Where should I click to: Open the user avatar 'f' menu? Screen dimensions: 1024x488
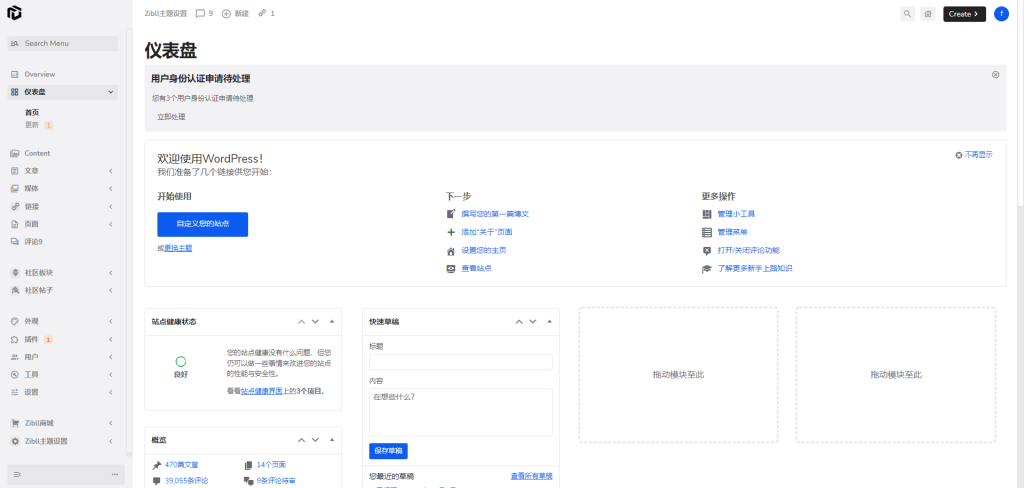pyautogui.click(x=1001, y=14)
